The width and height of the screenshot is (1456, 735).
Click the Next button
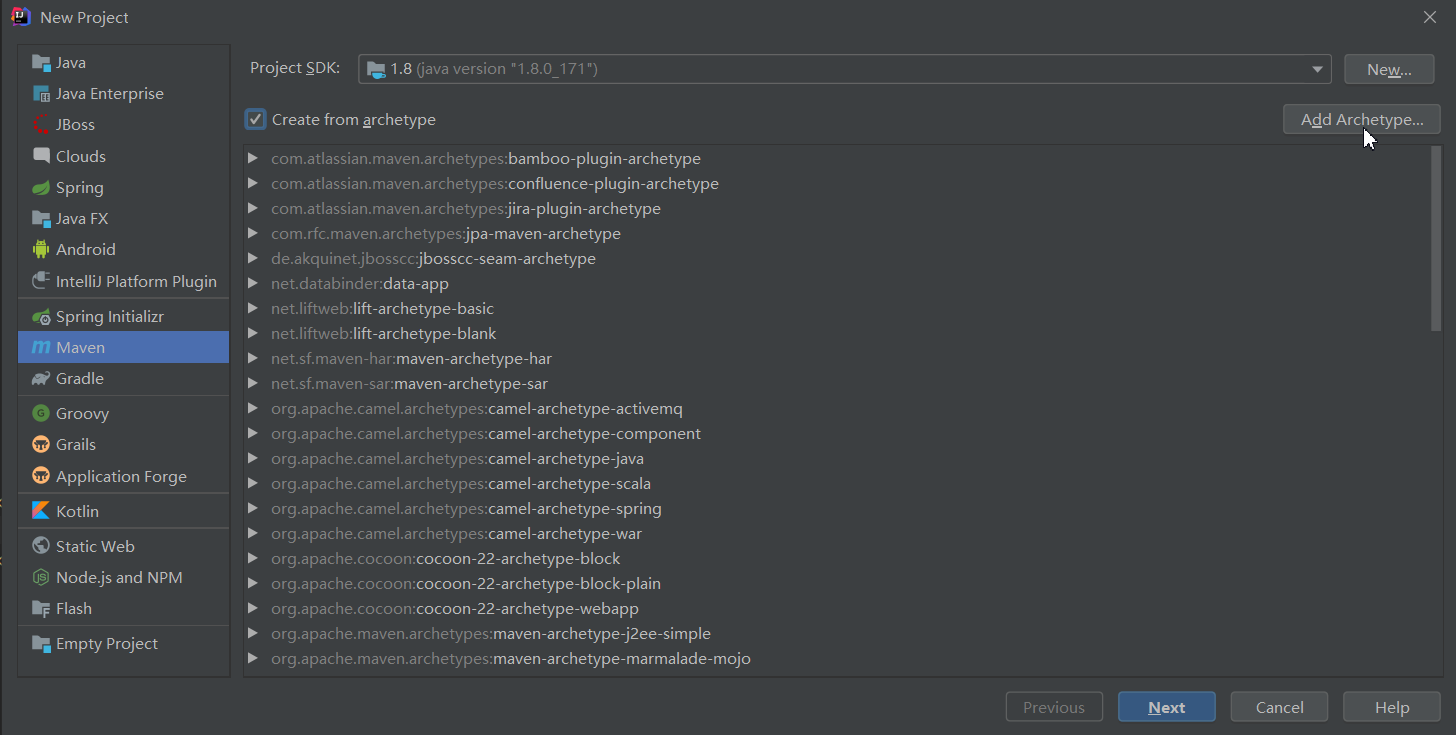point(1166,707)
